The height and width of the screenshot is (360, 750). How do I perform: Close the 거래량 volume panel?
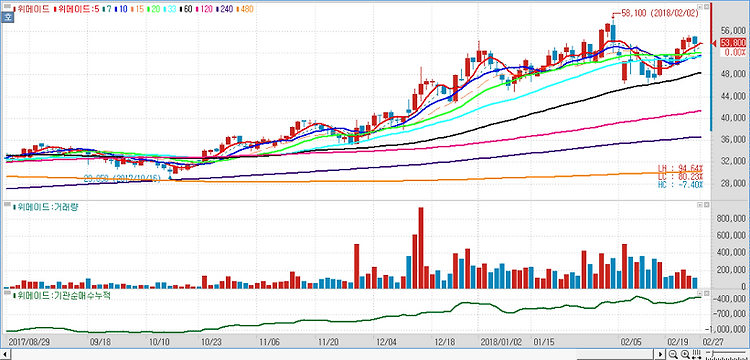tap(706, 205)
